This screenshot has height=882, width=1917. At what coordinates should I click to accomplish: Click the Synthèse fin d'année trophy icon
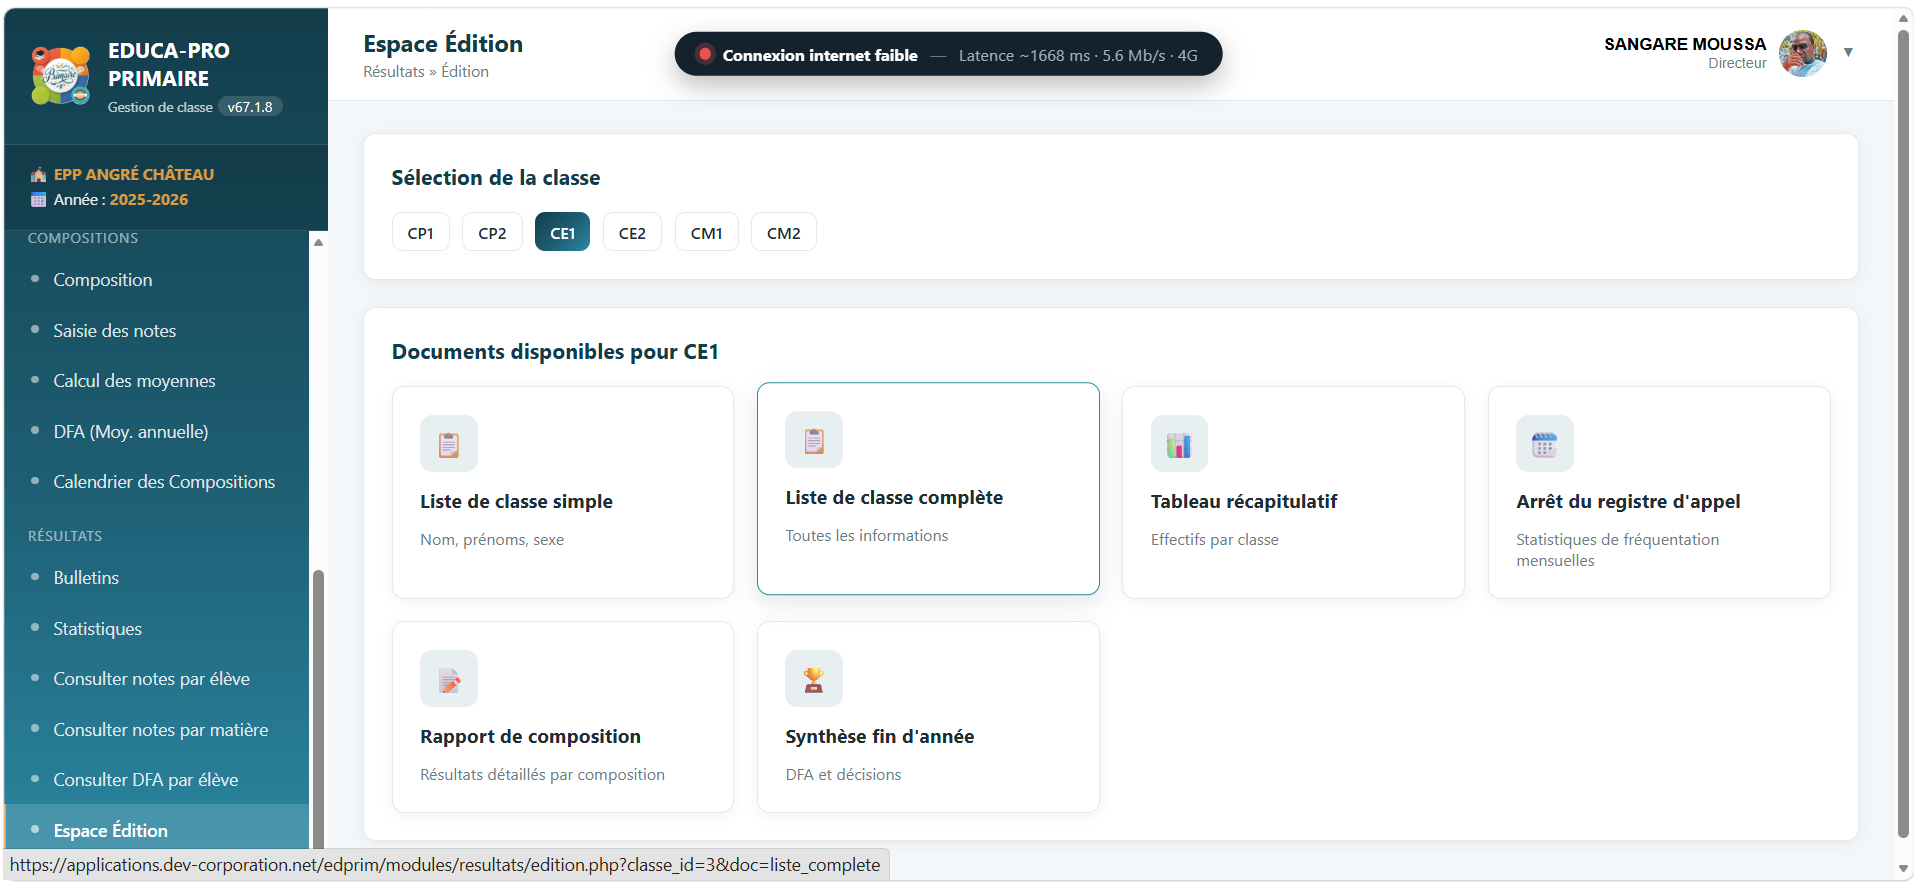(814, 679)
